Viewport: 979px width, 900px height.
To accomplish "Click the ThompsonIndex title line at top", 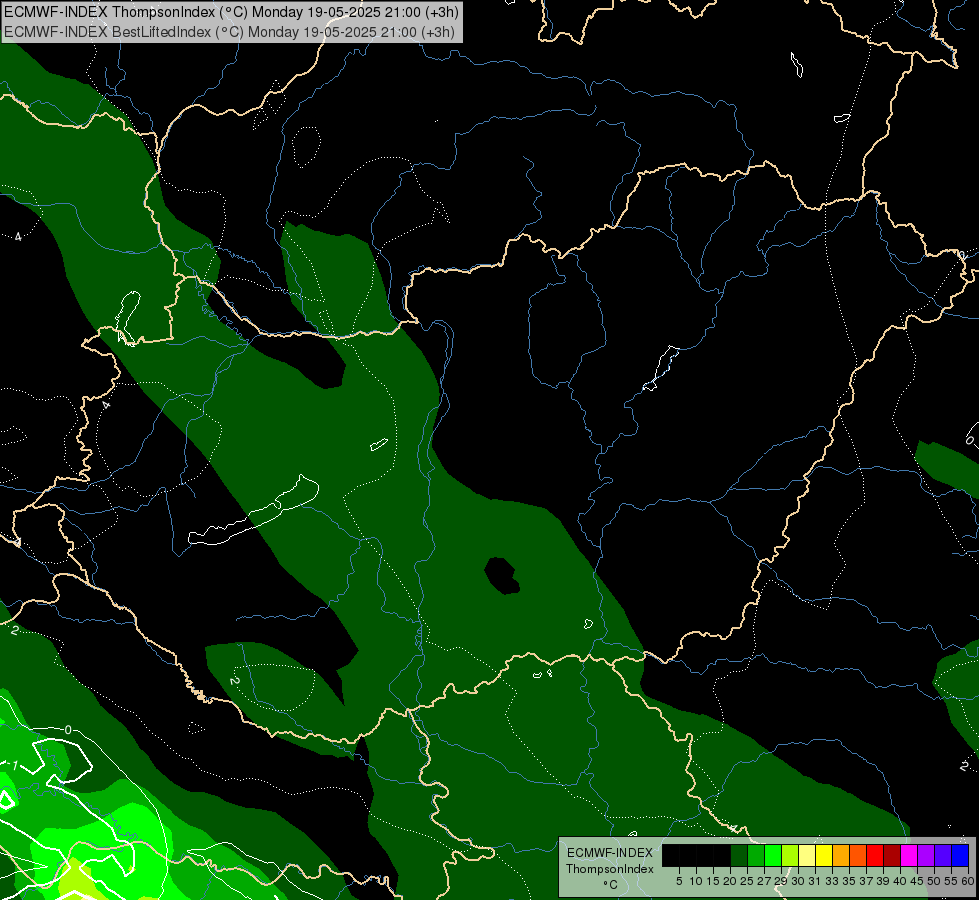I will tap(232, 12).
